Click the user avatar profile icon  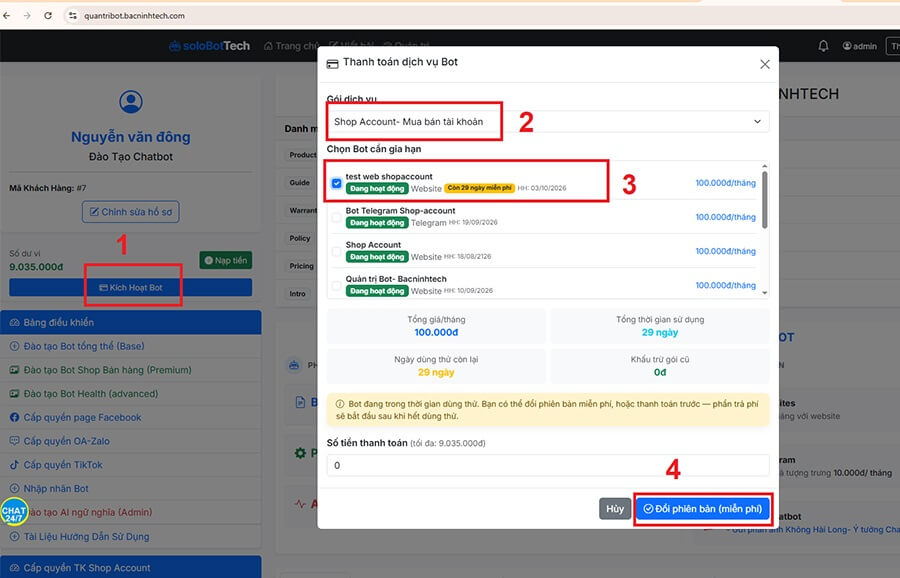tap(131, 102)
